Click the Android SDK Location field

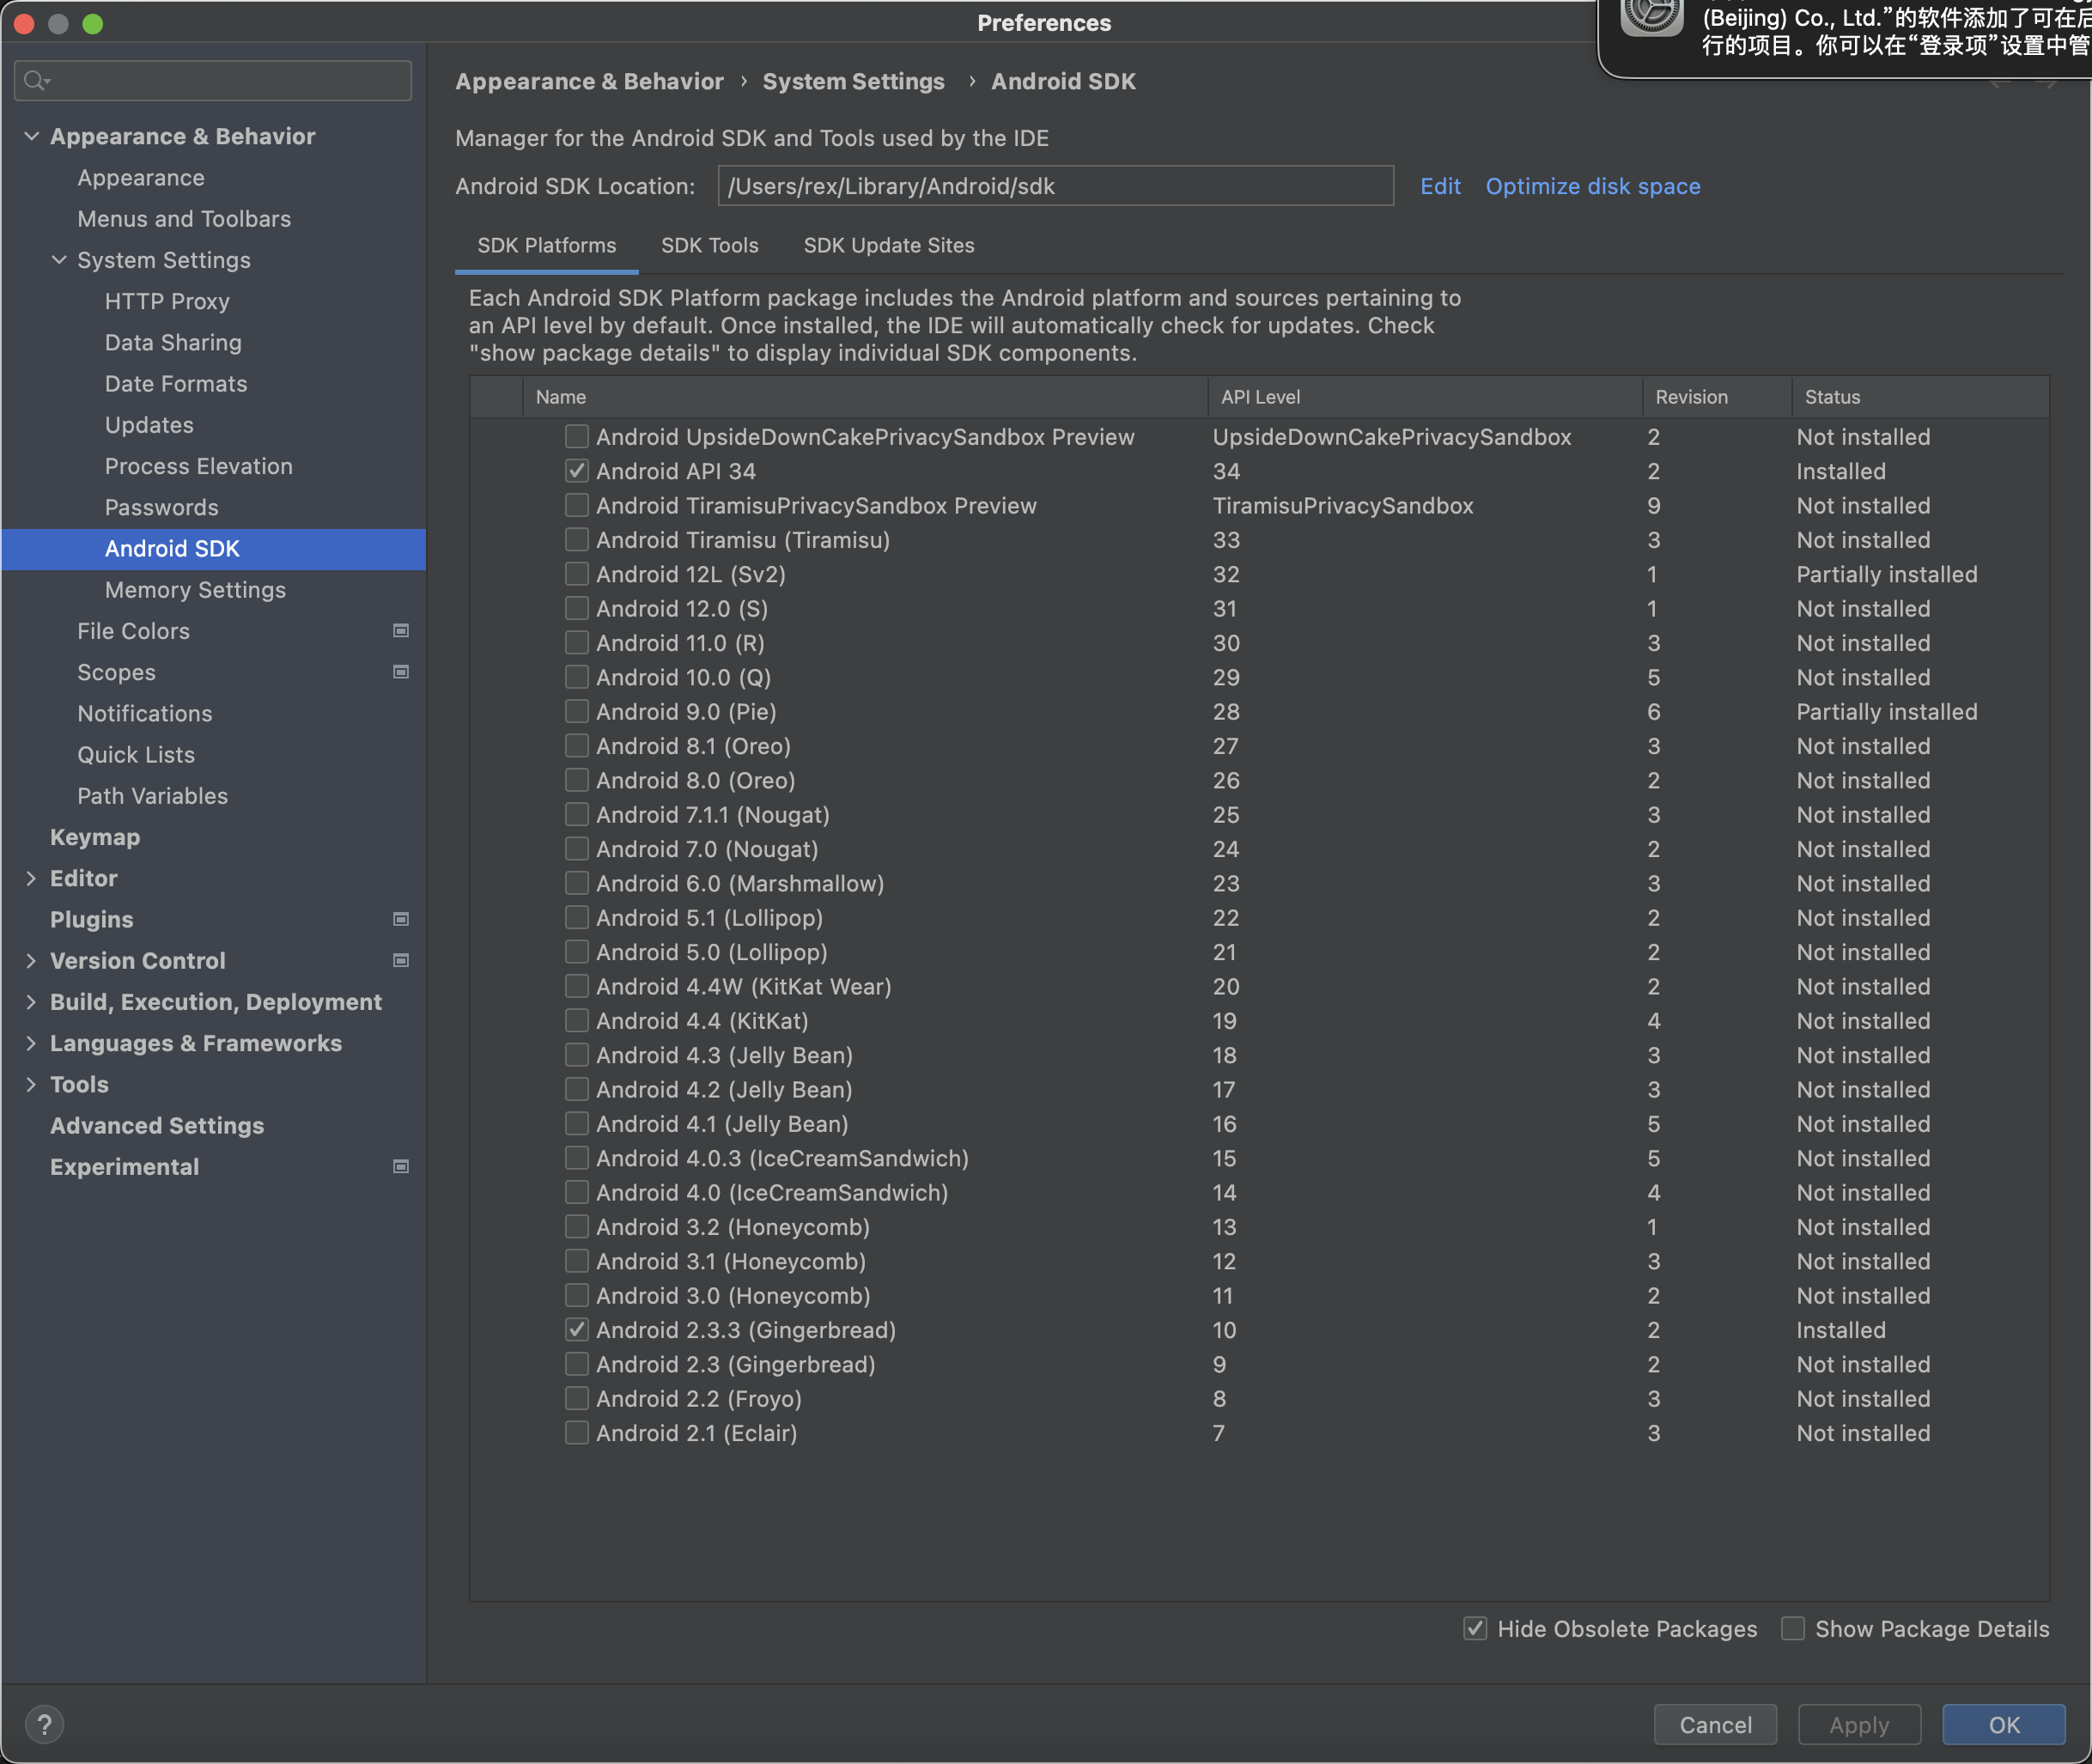click(1054, 187)
